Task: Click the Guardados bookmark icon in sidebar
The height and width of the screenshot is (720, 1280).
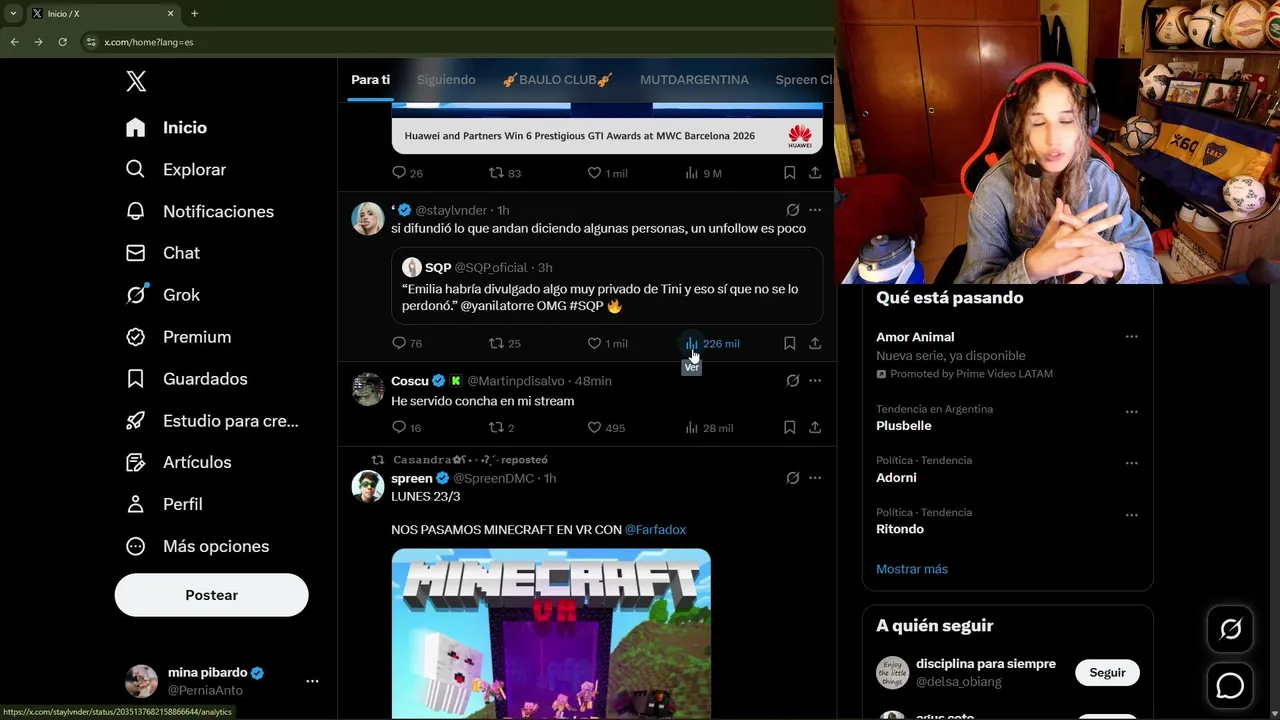Action: [136, 379]
